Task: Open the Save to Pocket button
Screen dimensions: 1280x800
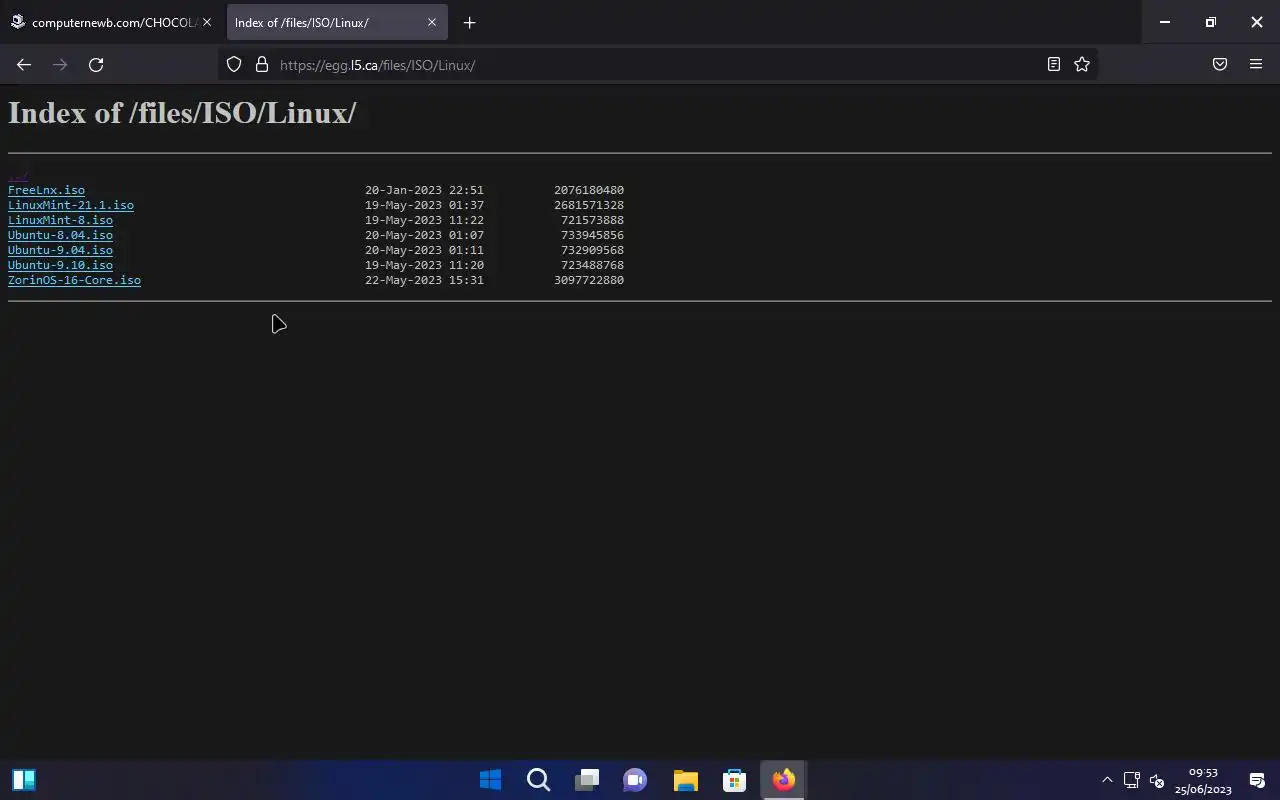Action: click(1220, 64)
